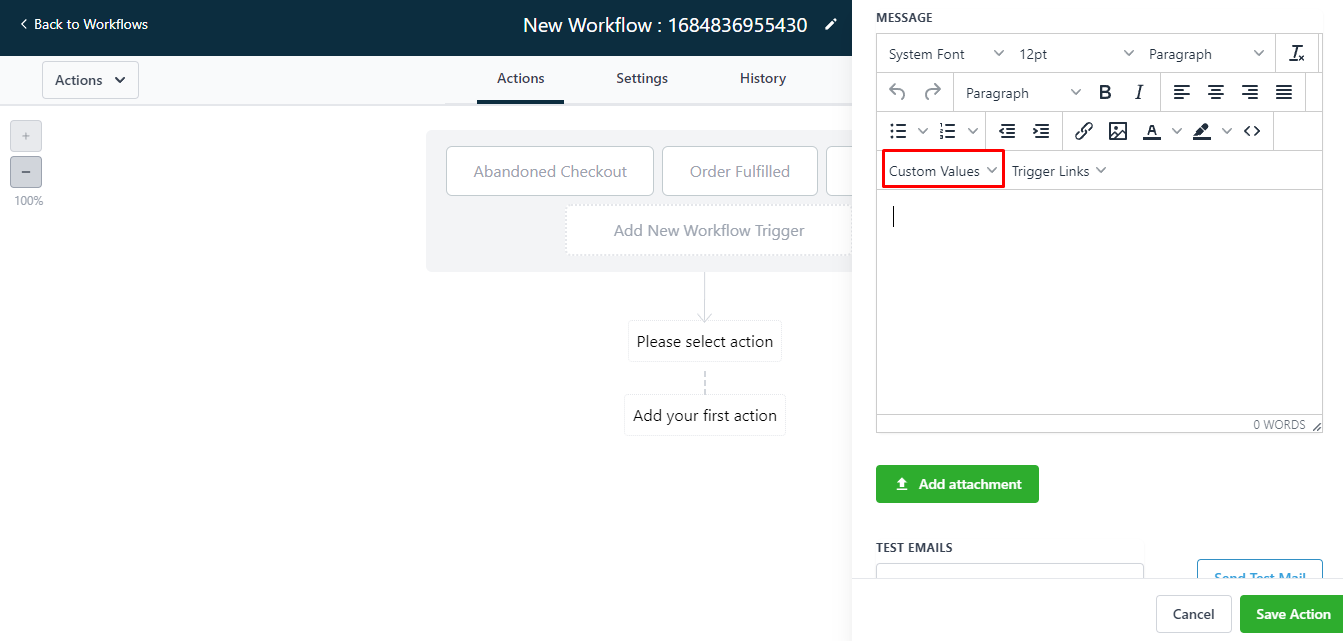Insert a numbered list
Image resolution: width=1343 pixels, height=641 pixels.
pyautogui.click(x=948, y=131)
